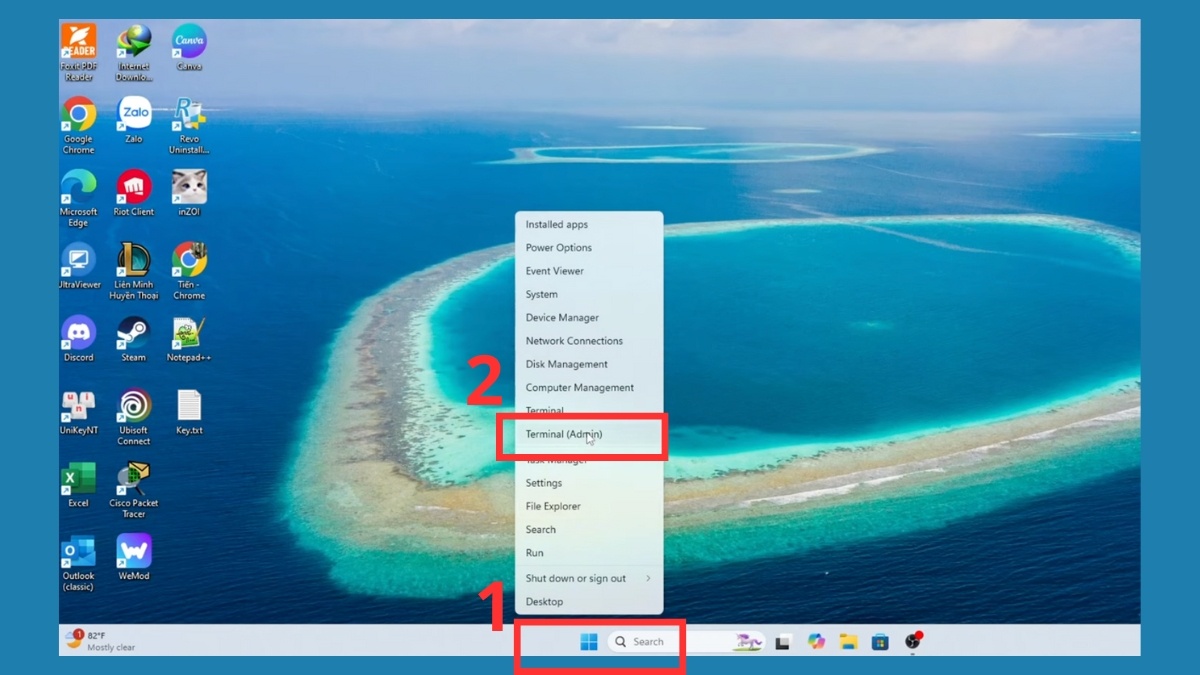Click the Riot Client desktop icon
Image resolution: width=1200 pixels, height=675 pixels.
[134, 193]
